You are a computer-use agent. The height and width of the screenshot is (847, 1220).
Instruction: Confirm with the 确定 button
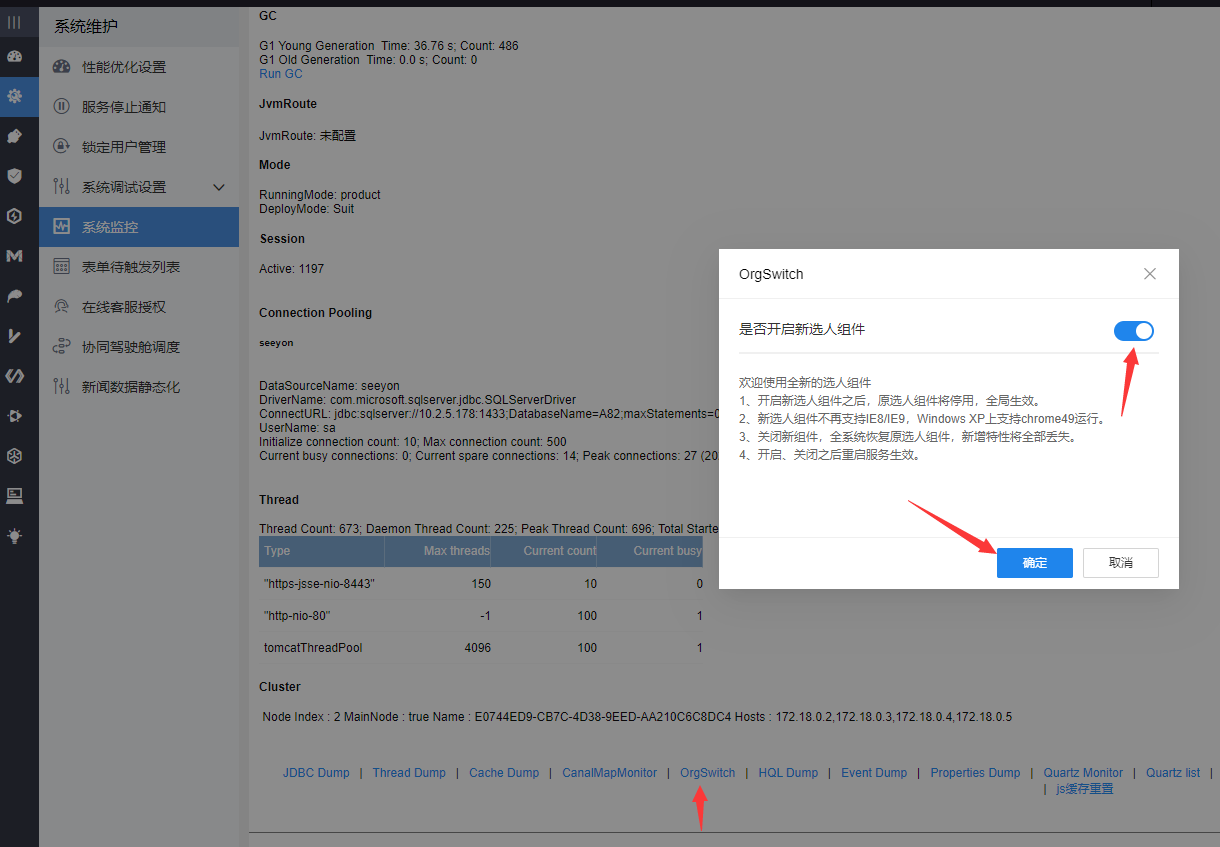[1035, 563]
